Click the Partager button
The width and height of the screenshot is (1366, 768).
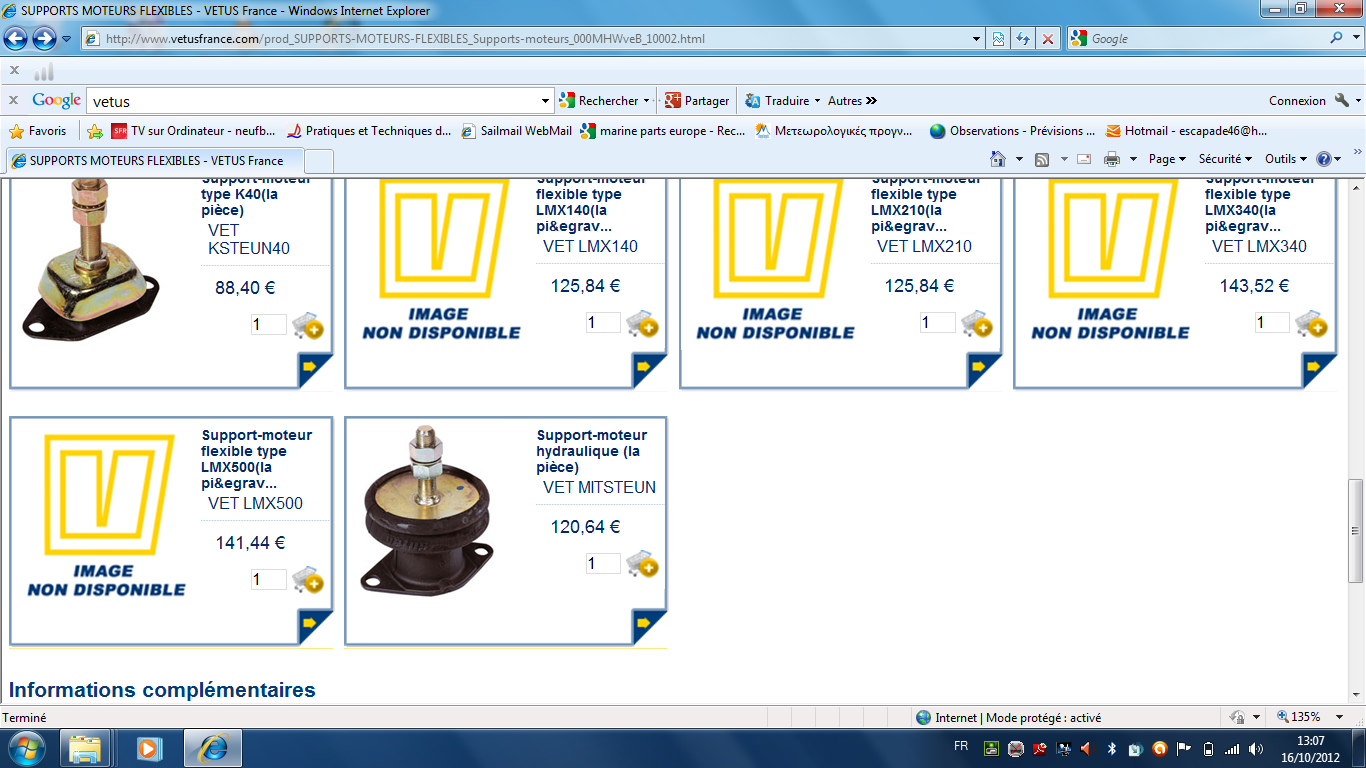(x=697, y=101)
